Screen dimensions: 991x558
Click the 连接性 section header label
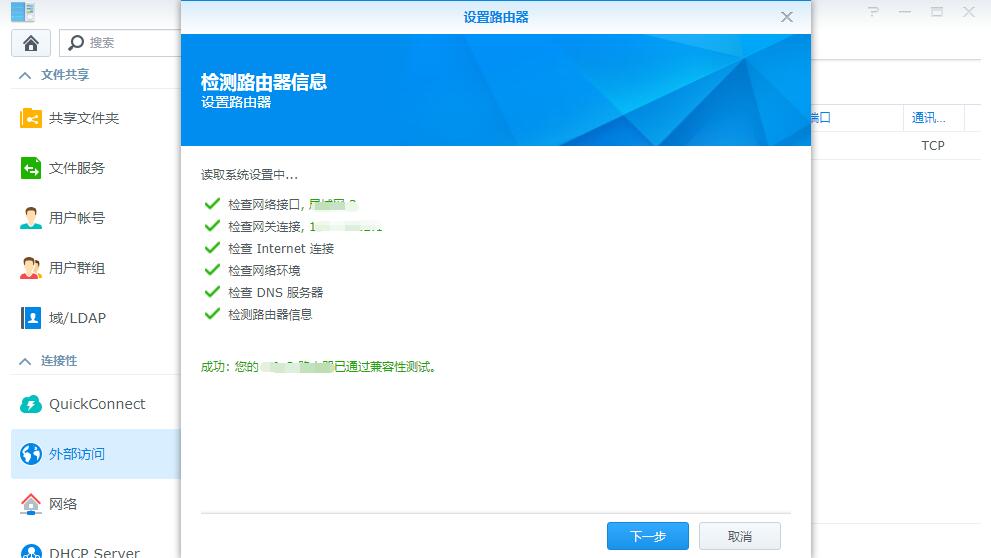[x=59, y=361]
